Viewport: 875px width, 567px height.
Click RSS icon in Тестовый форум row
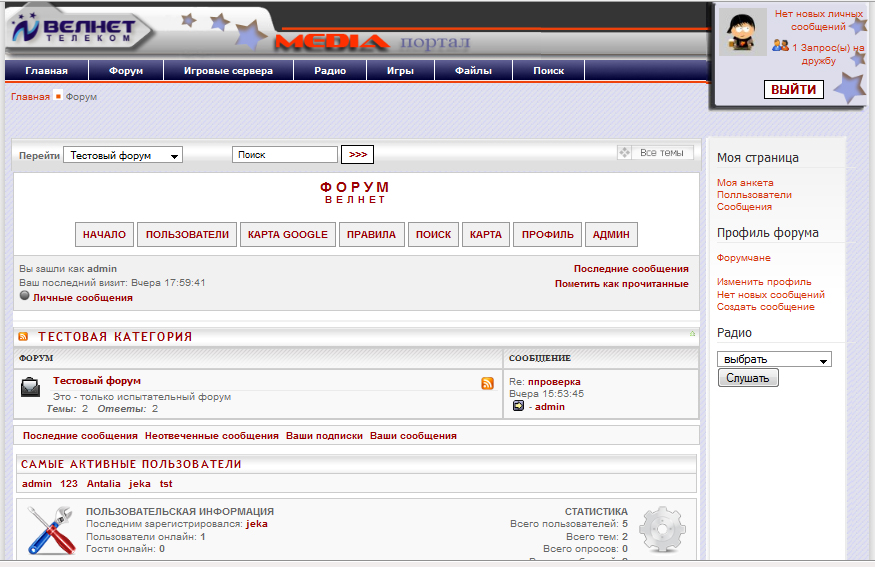pyautogui.click(x=487, y=383)
